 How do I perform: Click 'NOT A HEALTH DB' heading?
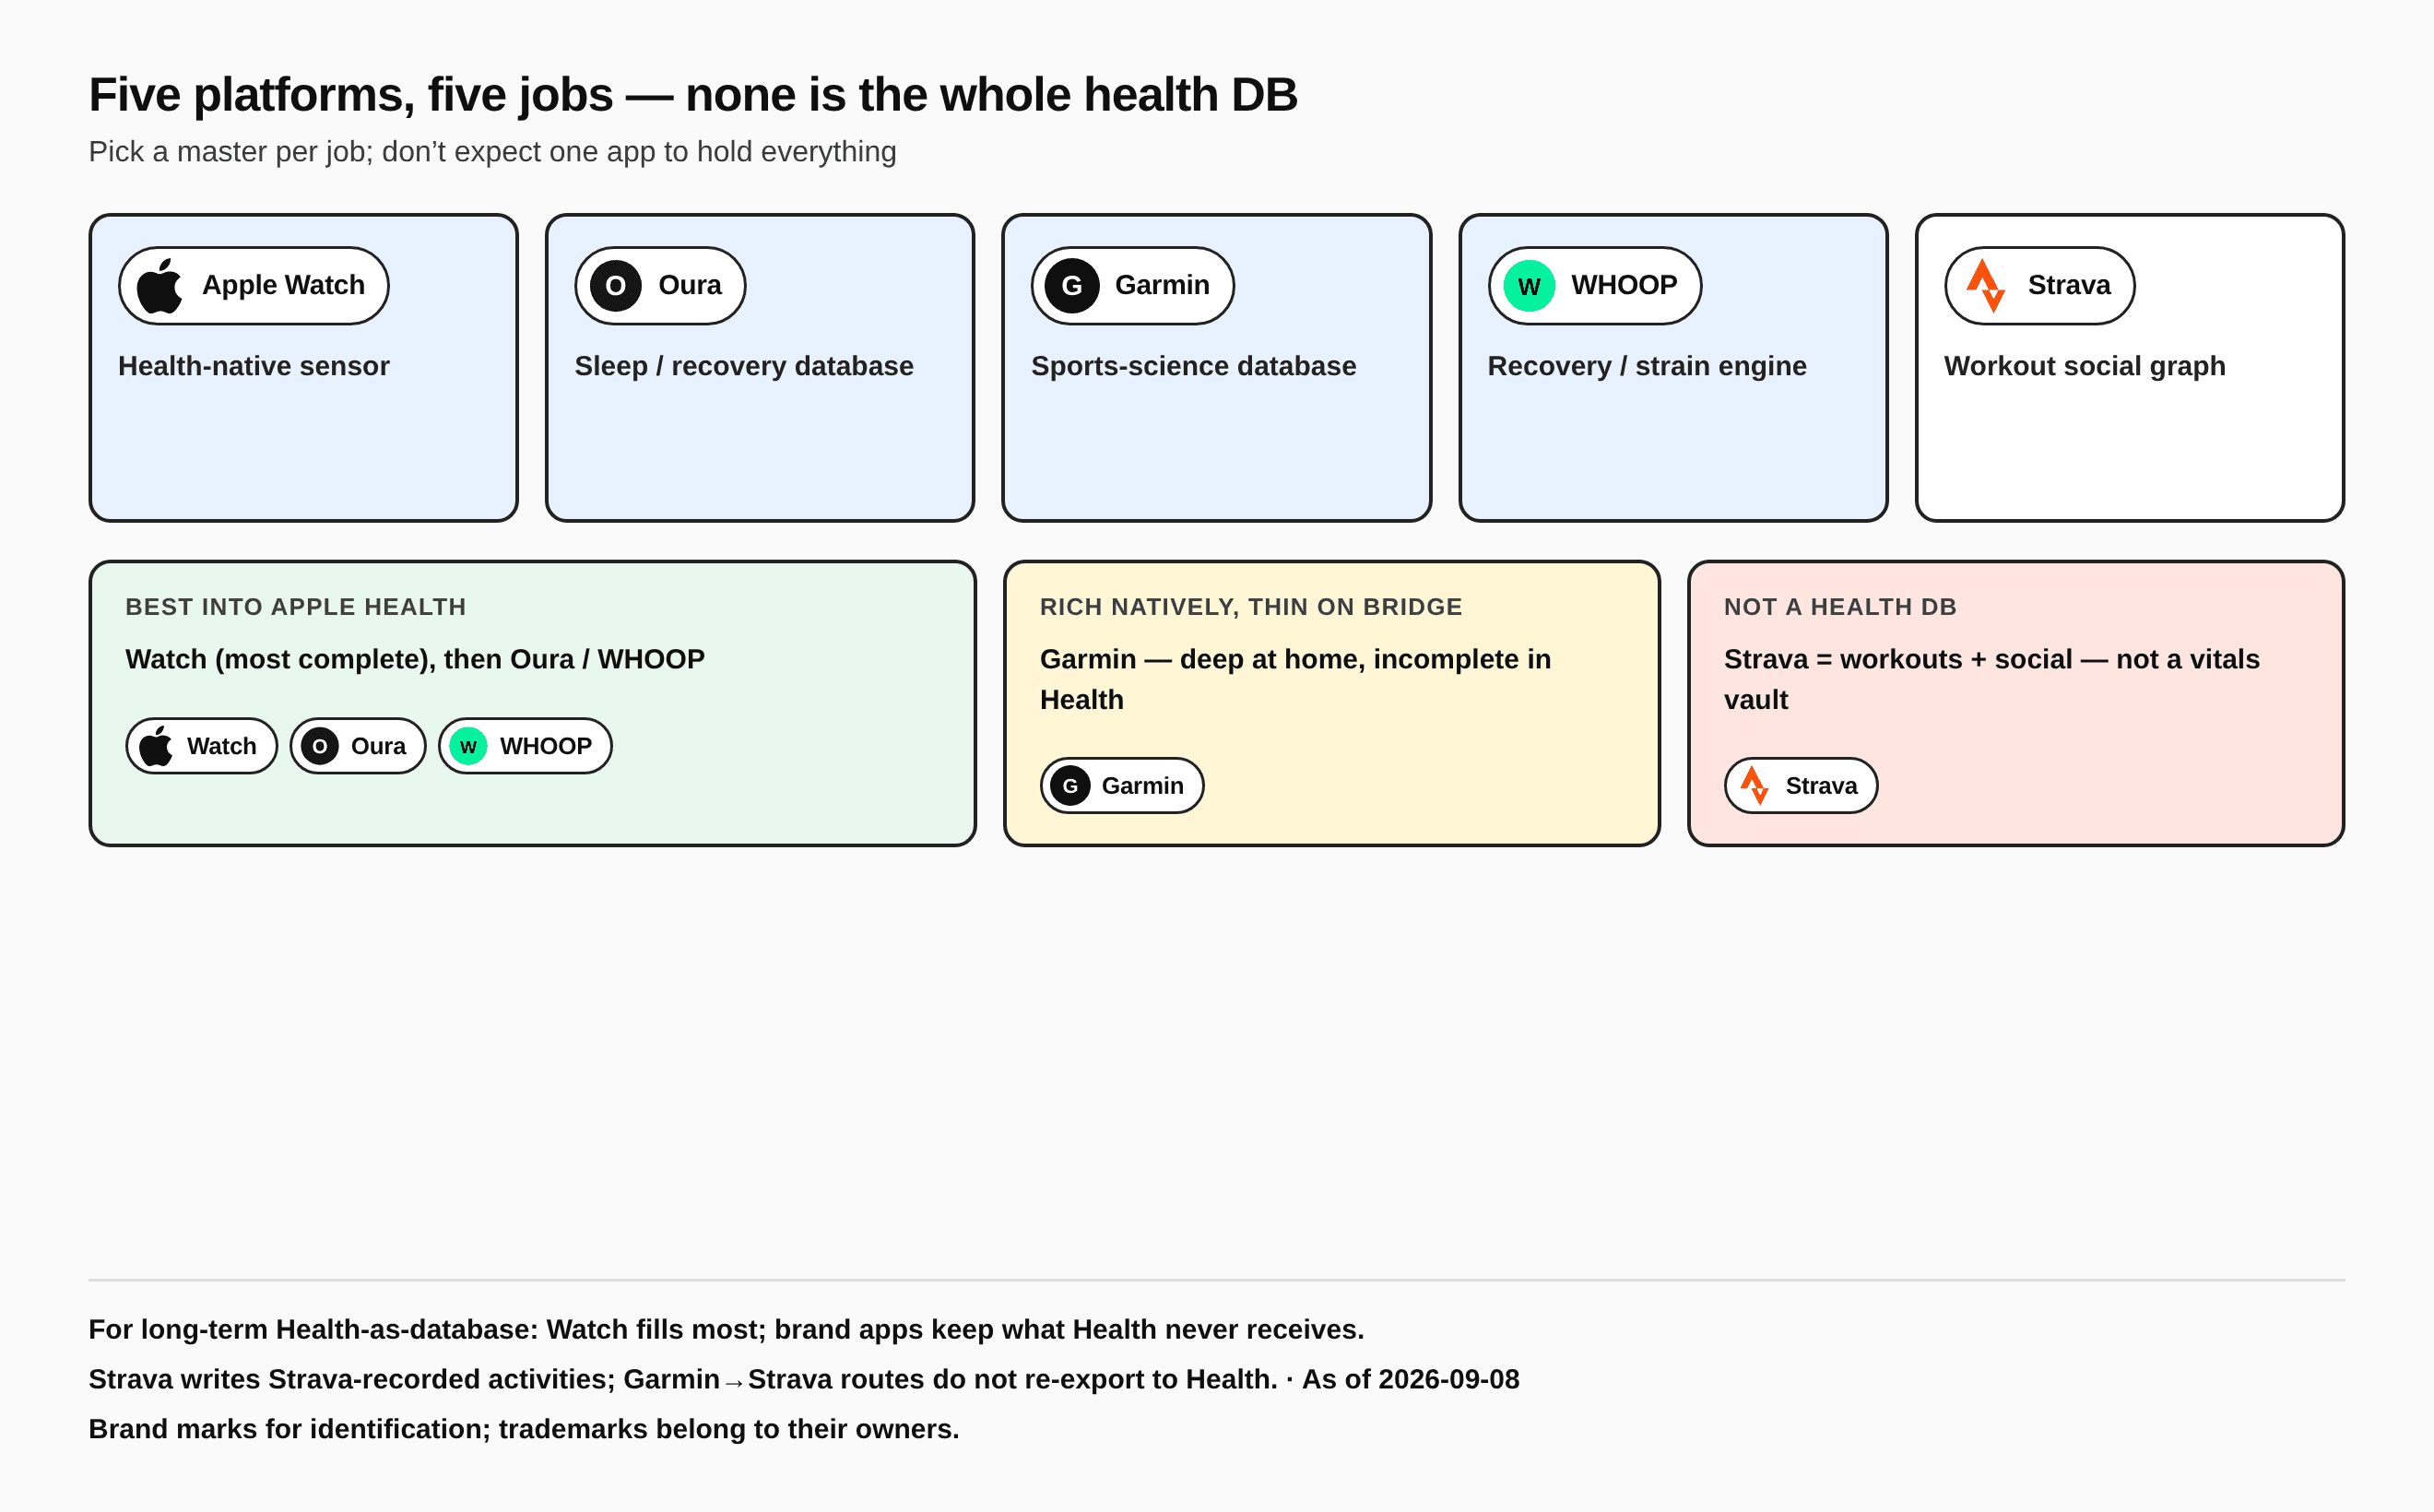[1840, 607]
